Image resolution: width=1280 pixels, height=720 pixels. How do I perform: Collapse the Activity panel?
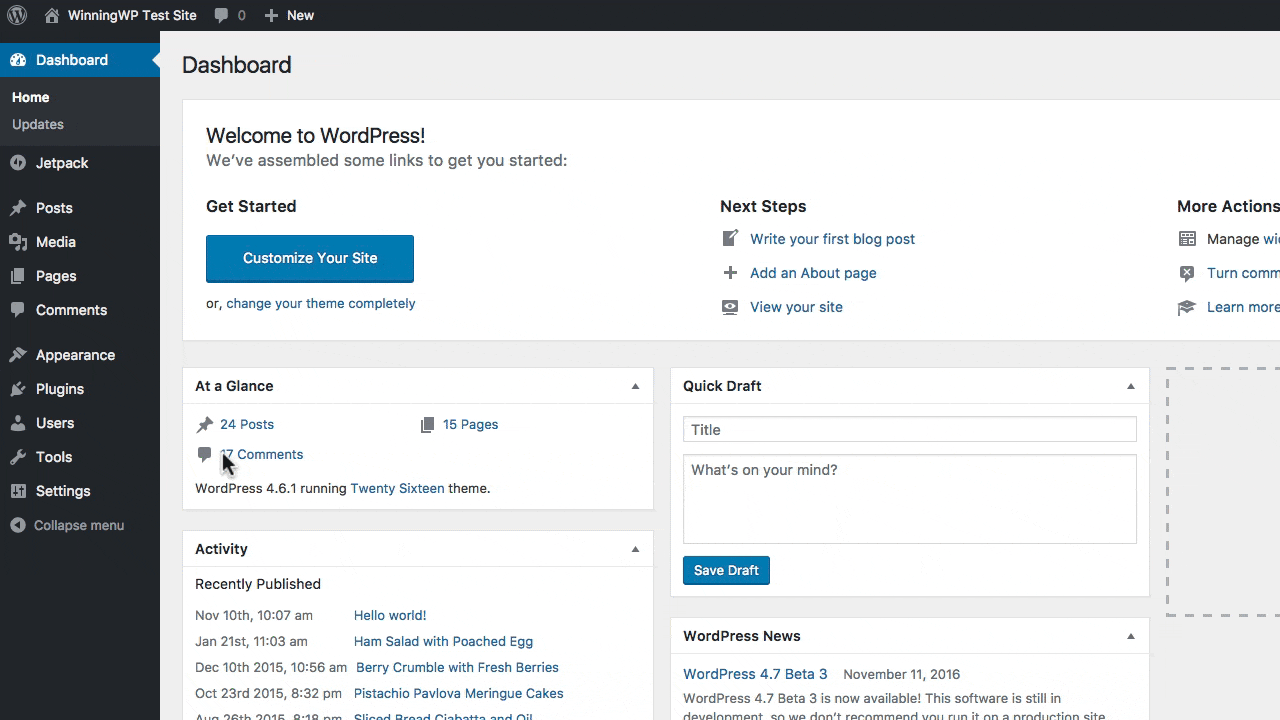tap(635, 549)
